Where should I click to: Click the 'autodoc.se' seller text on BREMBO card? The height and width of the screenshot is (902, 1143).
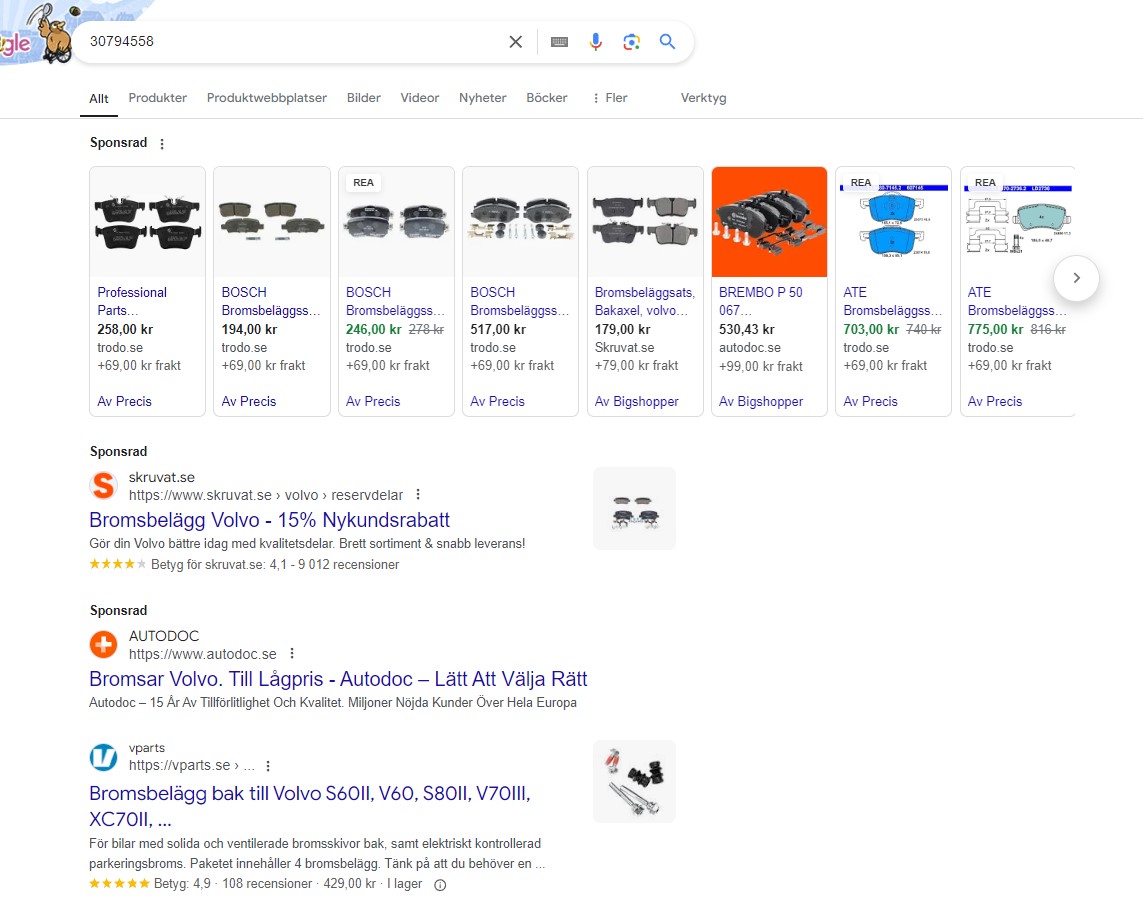point(749,348)
